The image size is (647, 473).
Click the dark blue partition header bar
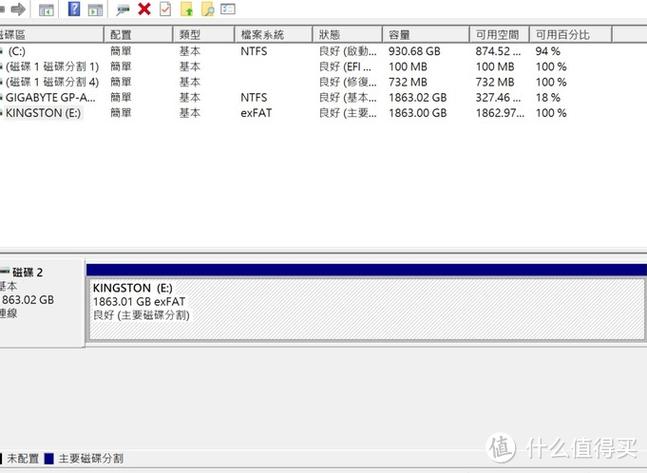click(366, 270)
